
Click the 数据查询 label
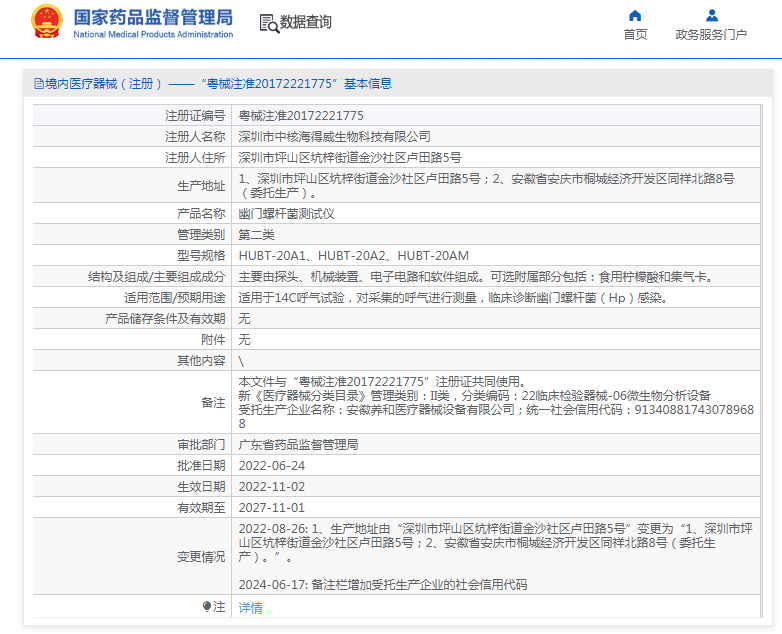[306, 22]
